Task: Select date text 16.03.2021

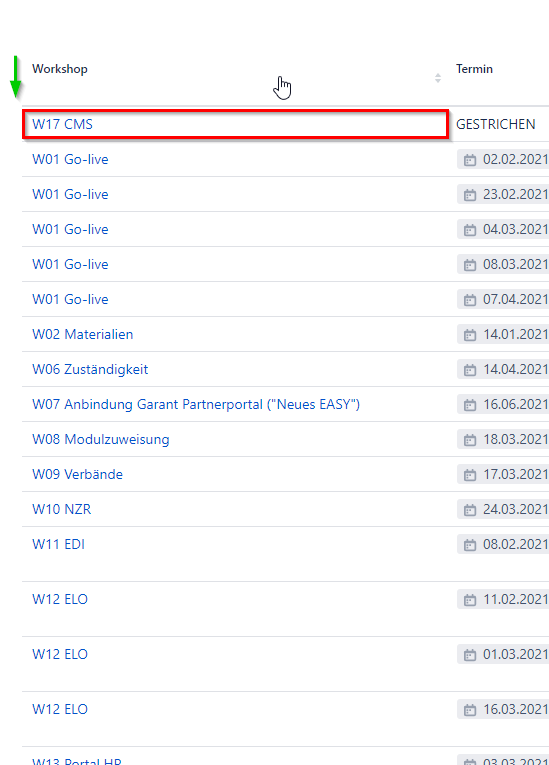Action: 516,709
